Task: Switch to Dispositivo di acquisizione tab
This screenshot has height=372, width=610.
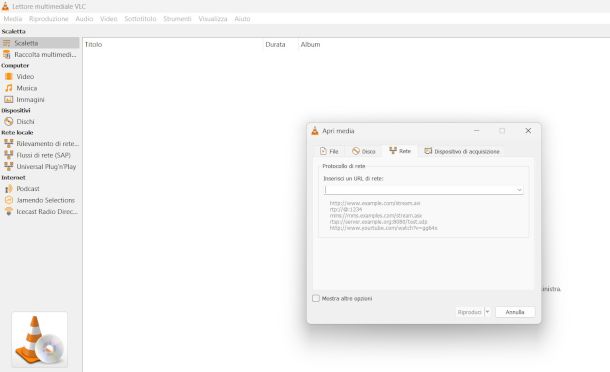Action: tap(462, 151)
